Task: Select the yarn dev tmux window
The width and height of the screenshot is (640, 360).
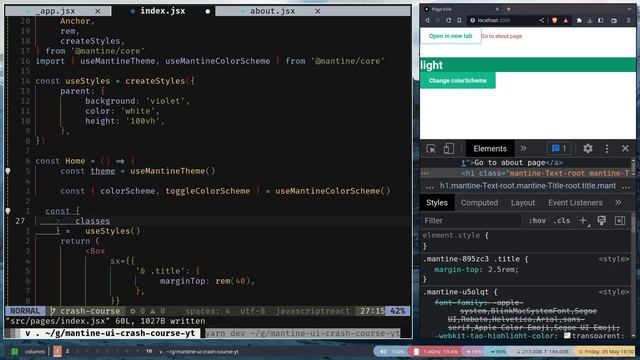Action: [x=302, y=333]
